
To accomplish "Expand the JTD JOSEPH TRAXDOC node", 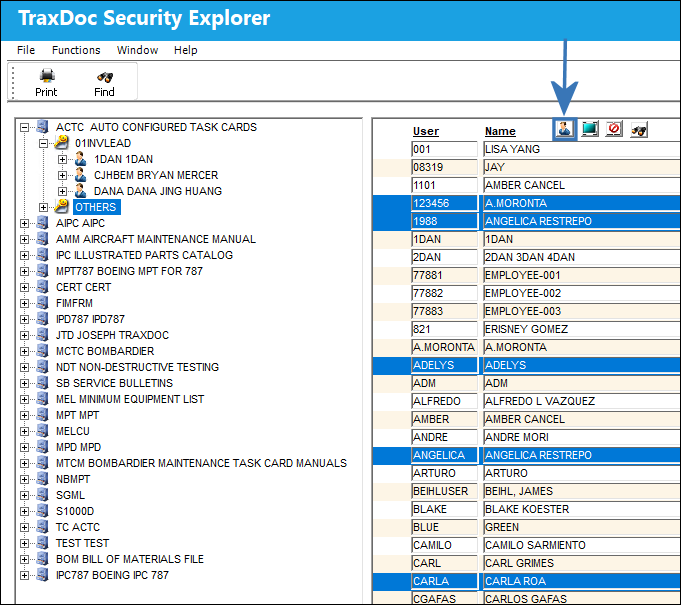I will [x=24, y=335].
